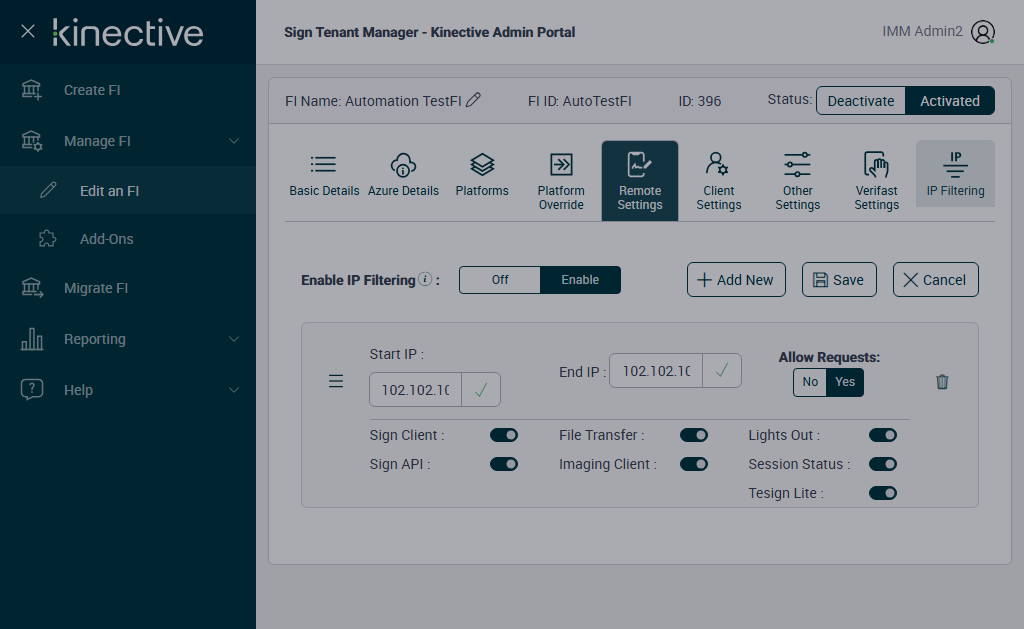Open the Verifast Settings tab
The height and width of the screenshot is (629, 1024).
click(x=876, y=181)
